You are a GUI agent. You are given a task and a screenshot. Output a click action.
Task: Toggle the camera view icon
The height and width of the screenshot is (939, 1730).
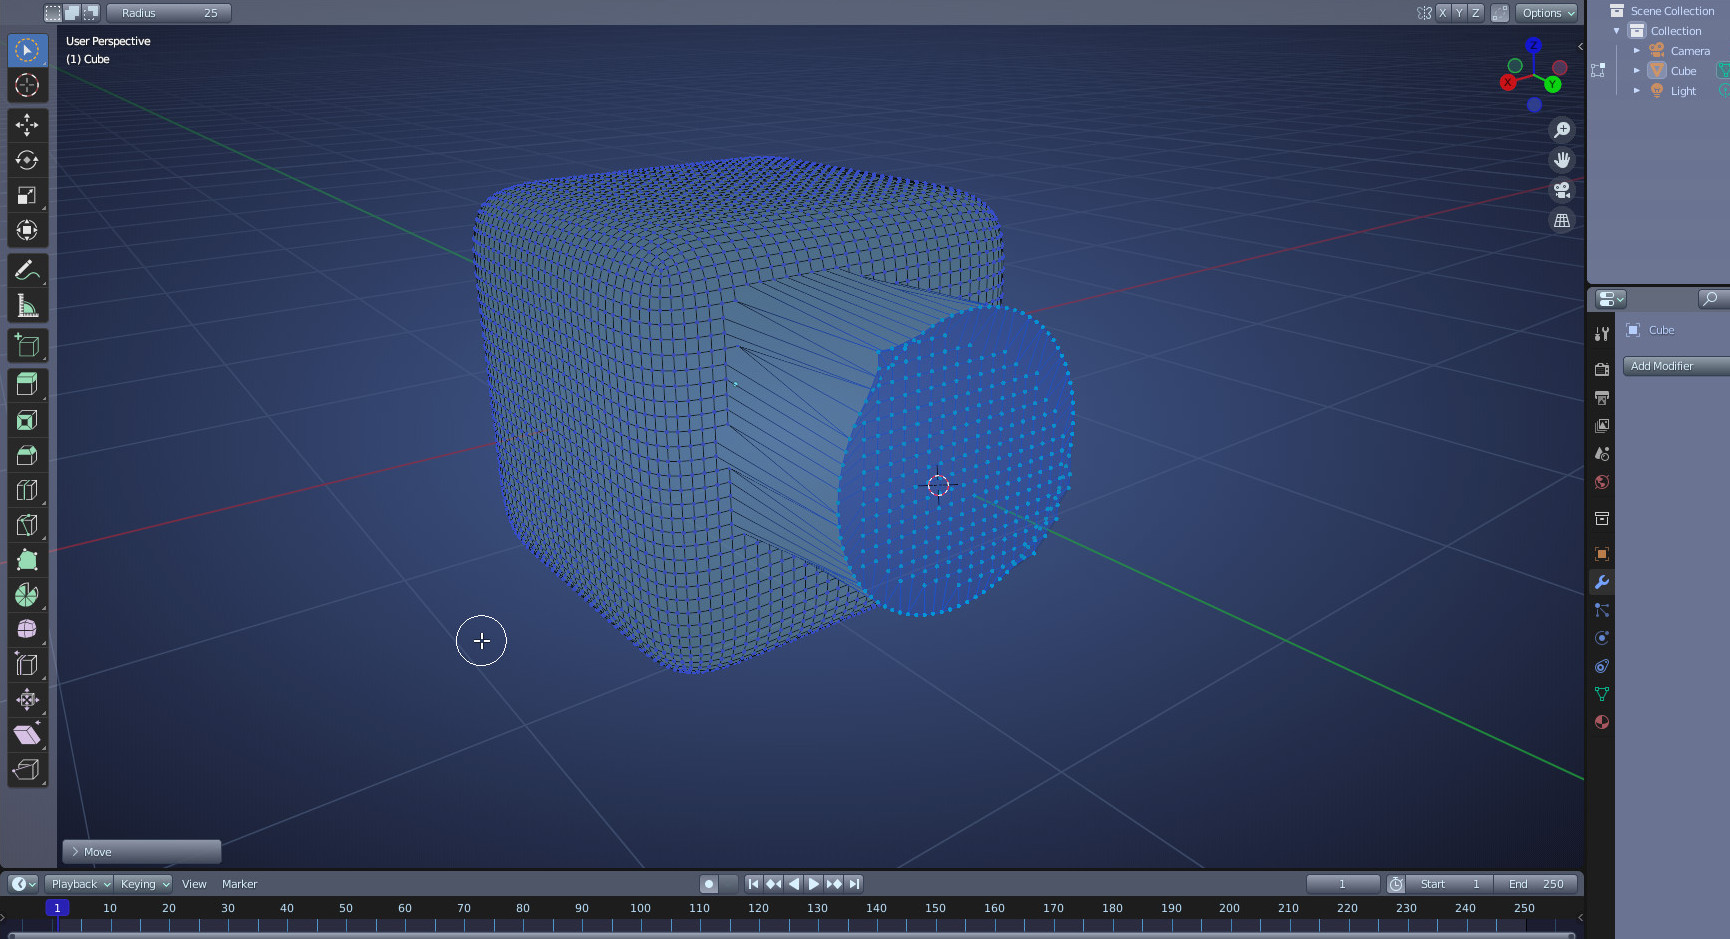[1562, 190]
